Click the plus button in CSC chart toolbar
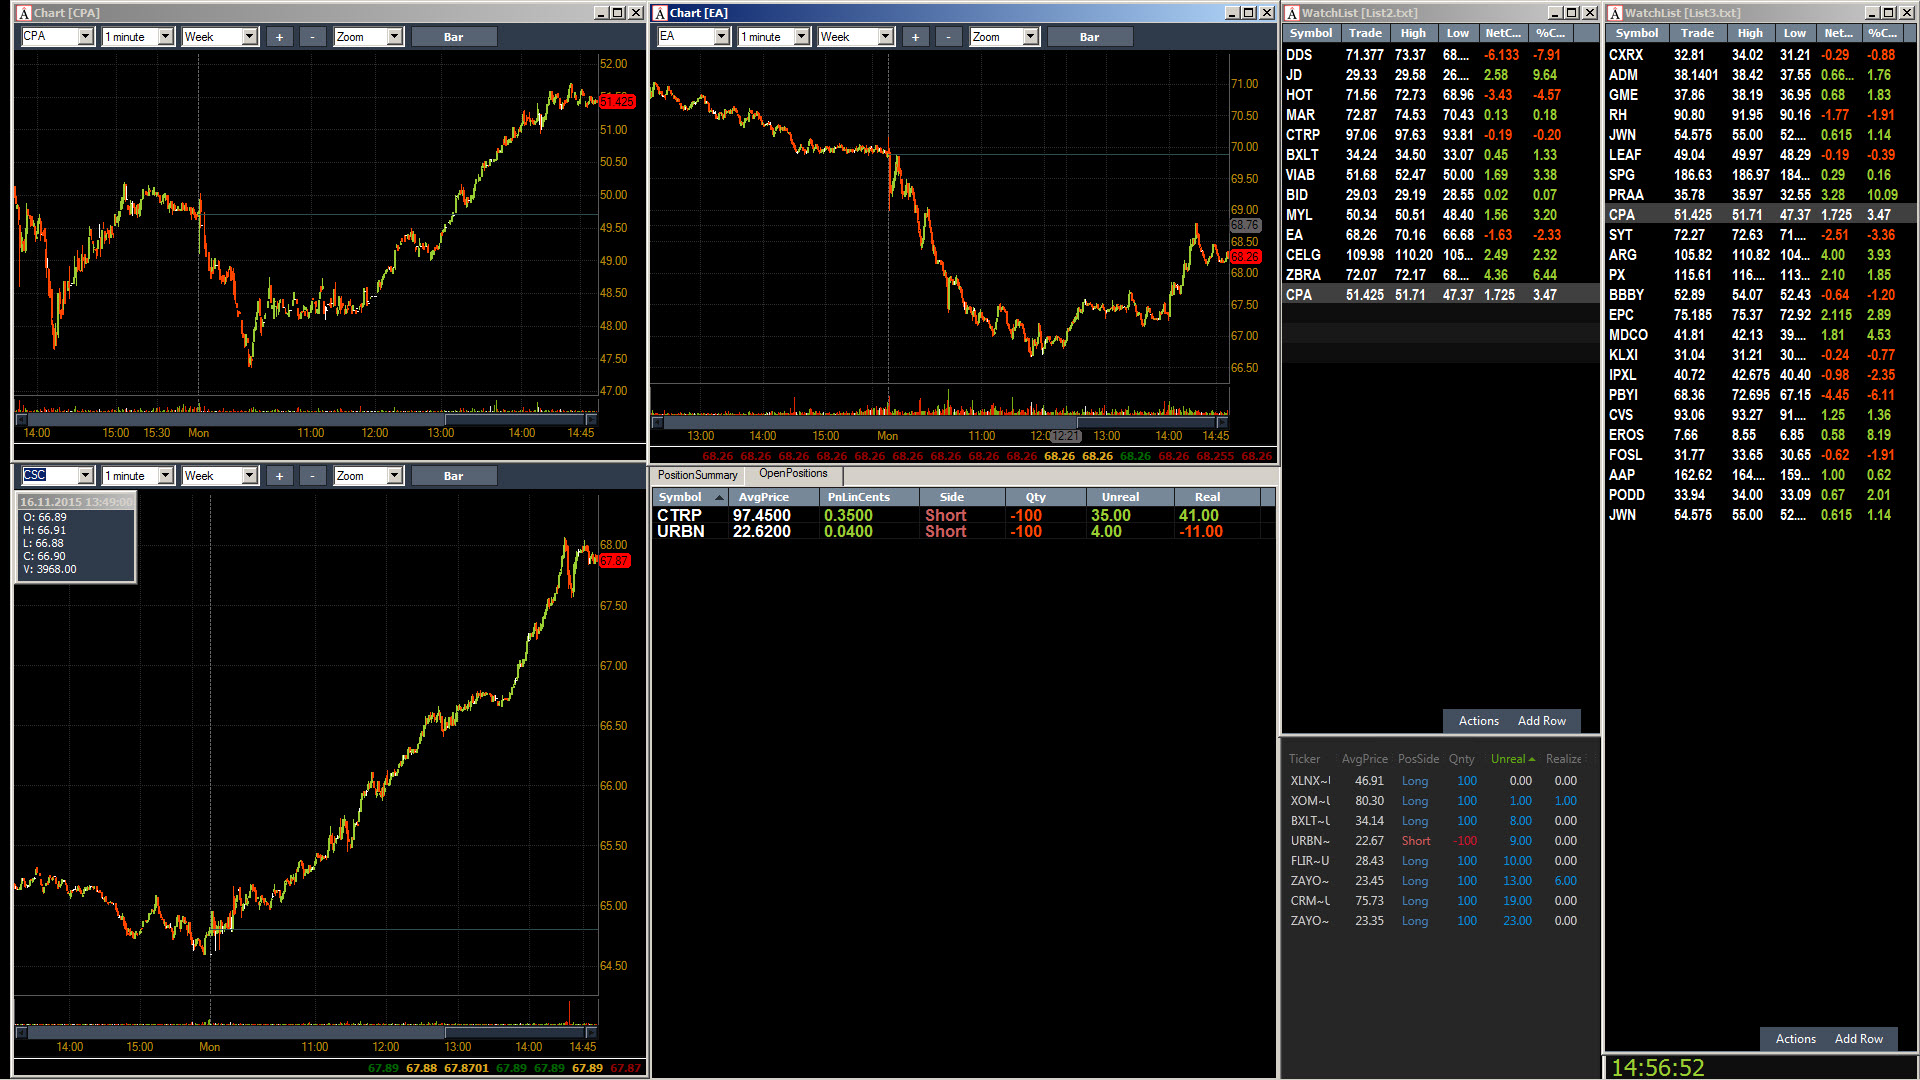1920x1080 pixels. (279, 476)
